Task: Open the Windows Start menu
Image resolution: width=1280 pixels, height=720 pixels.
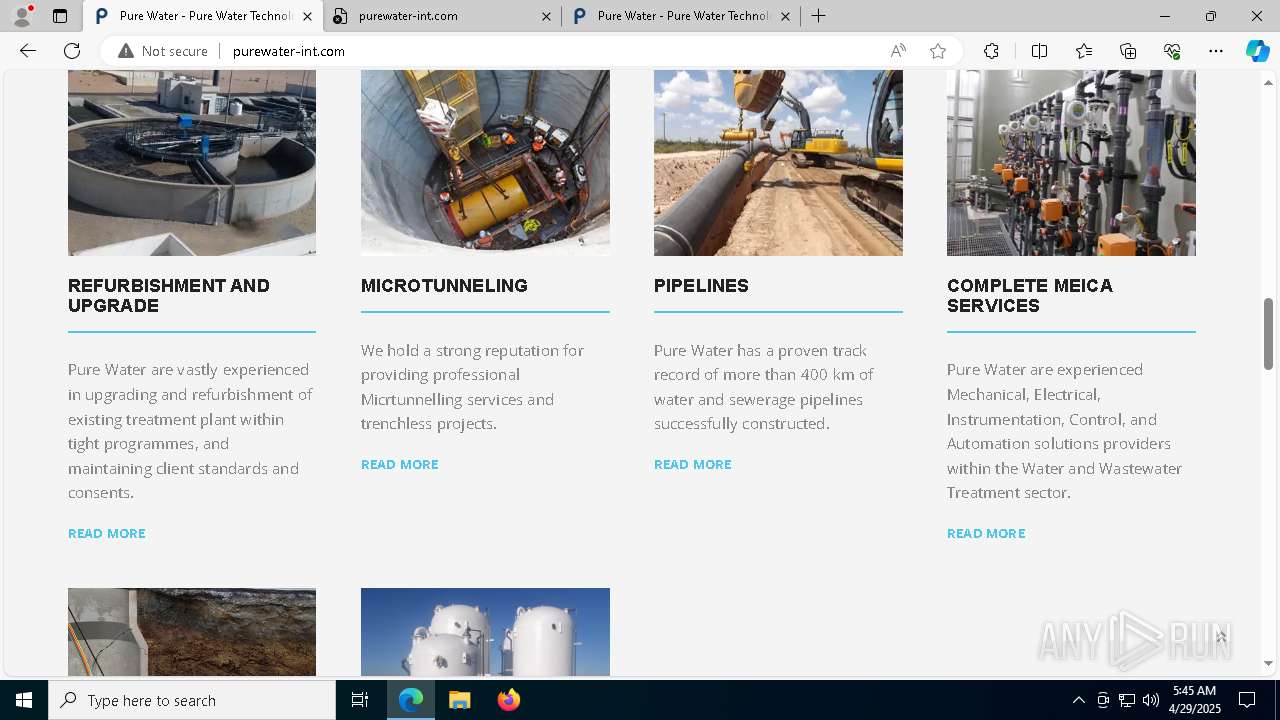Action: (x=24, y=700)
